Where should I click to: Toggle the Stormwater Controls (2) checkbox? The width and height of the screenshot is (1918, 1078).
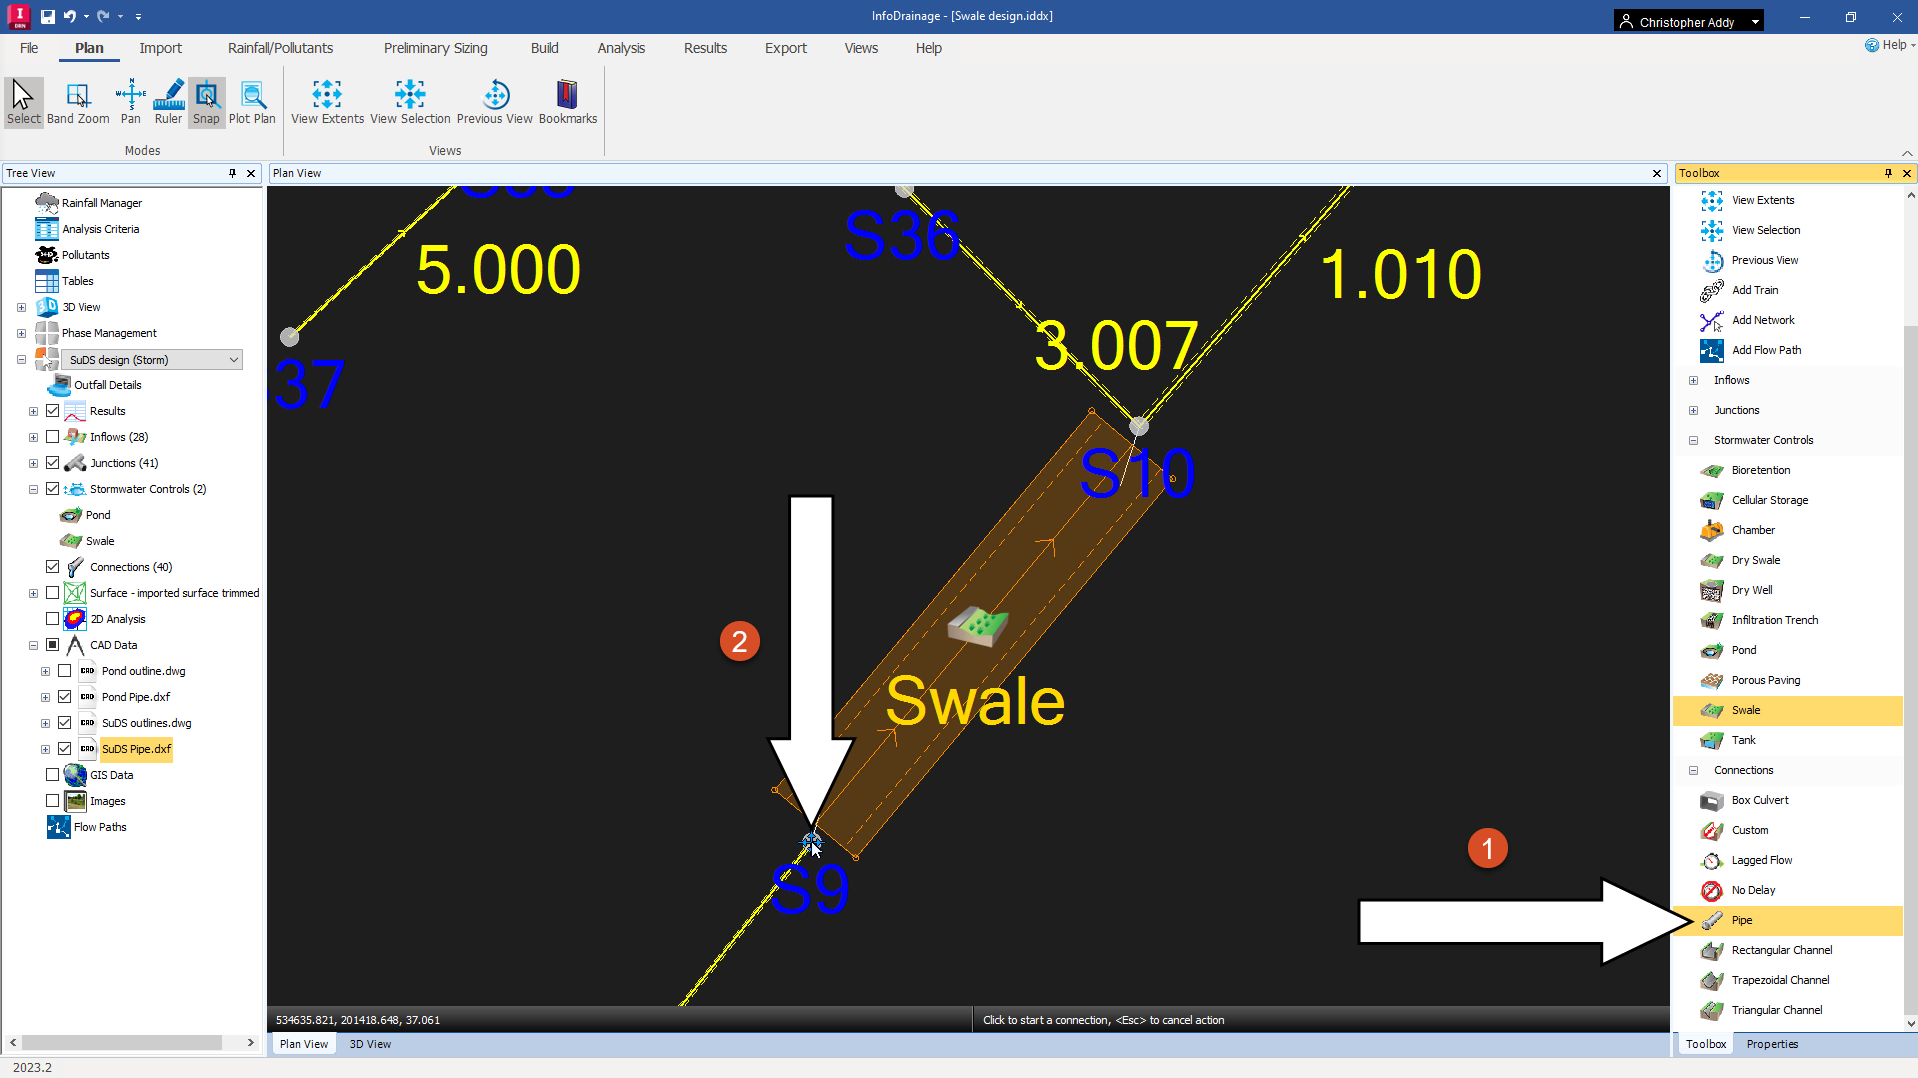(53, 489)
